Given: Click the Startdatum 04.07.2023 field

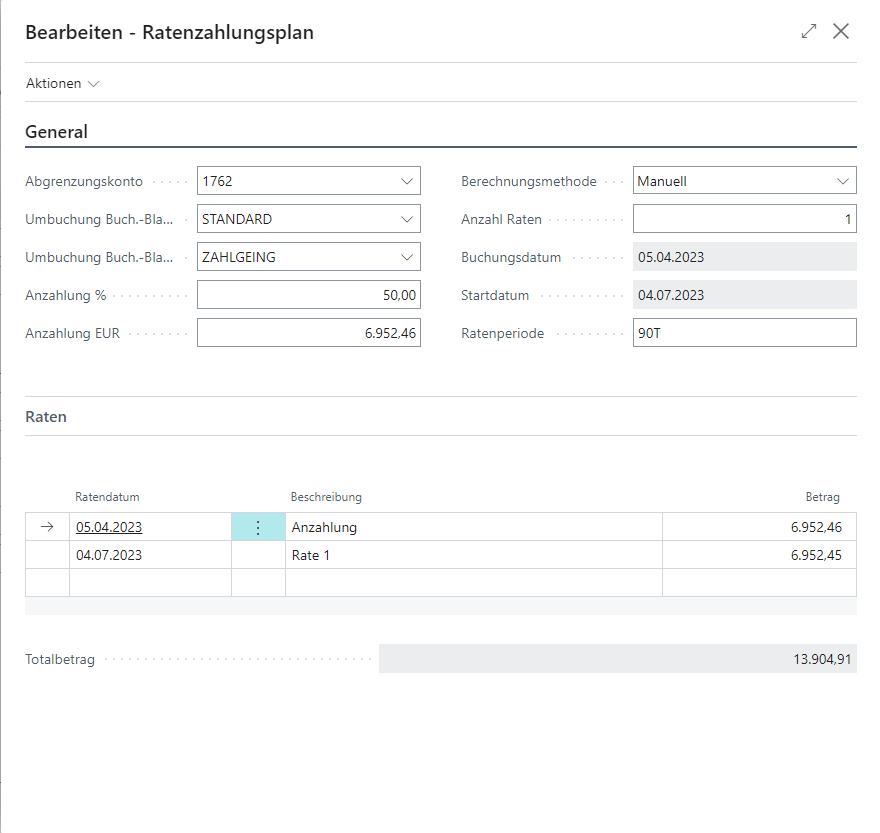Looking at the screenshot, I should (745, 295).
